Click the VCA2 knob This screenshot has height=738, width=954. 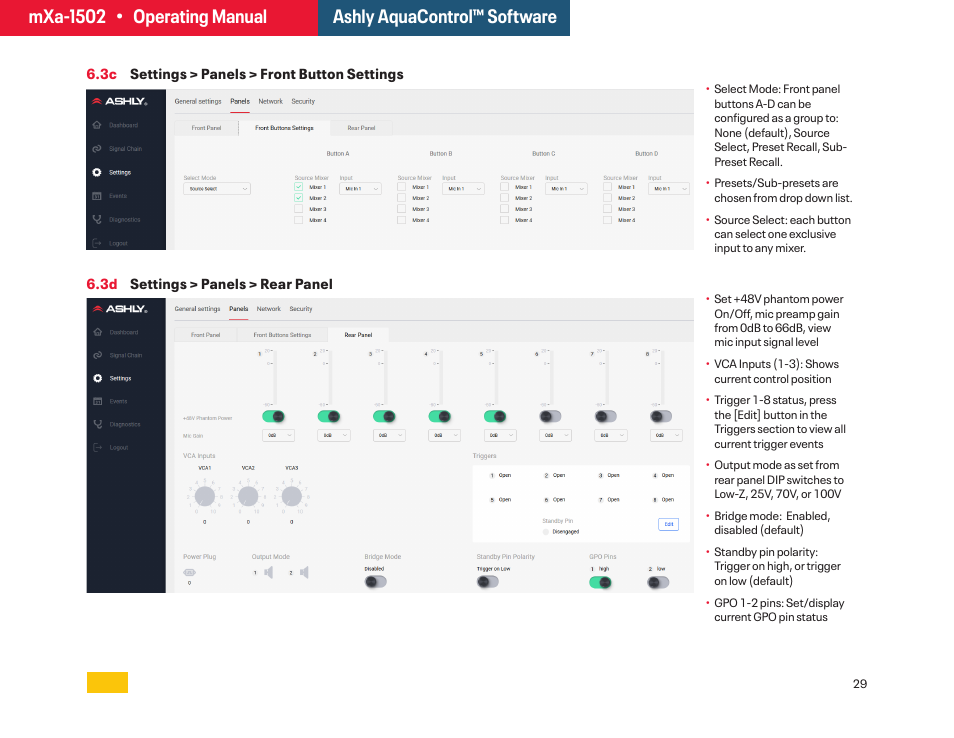tap(248, 496)
